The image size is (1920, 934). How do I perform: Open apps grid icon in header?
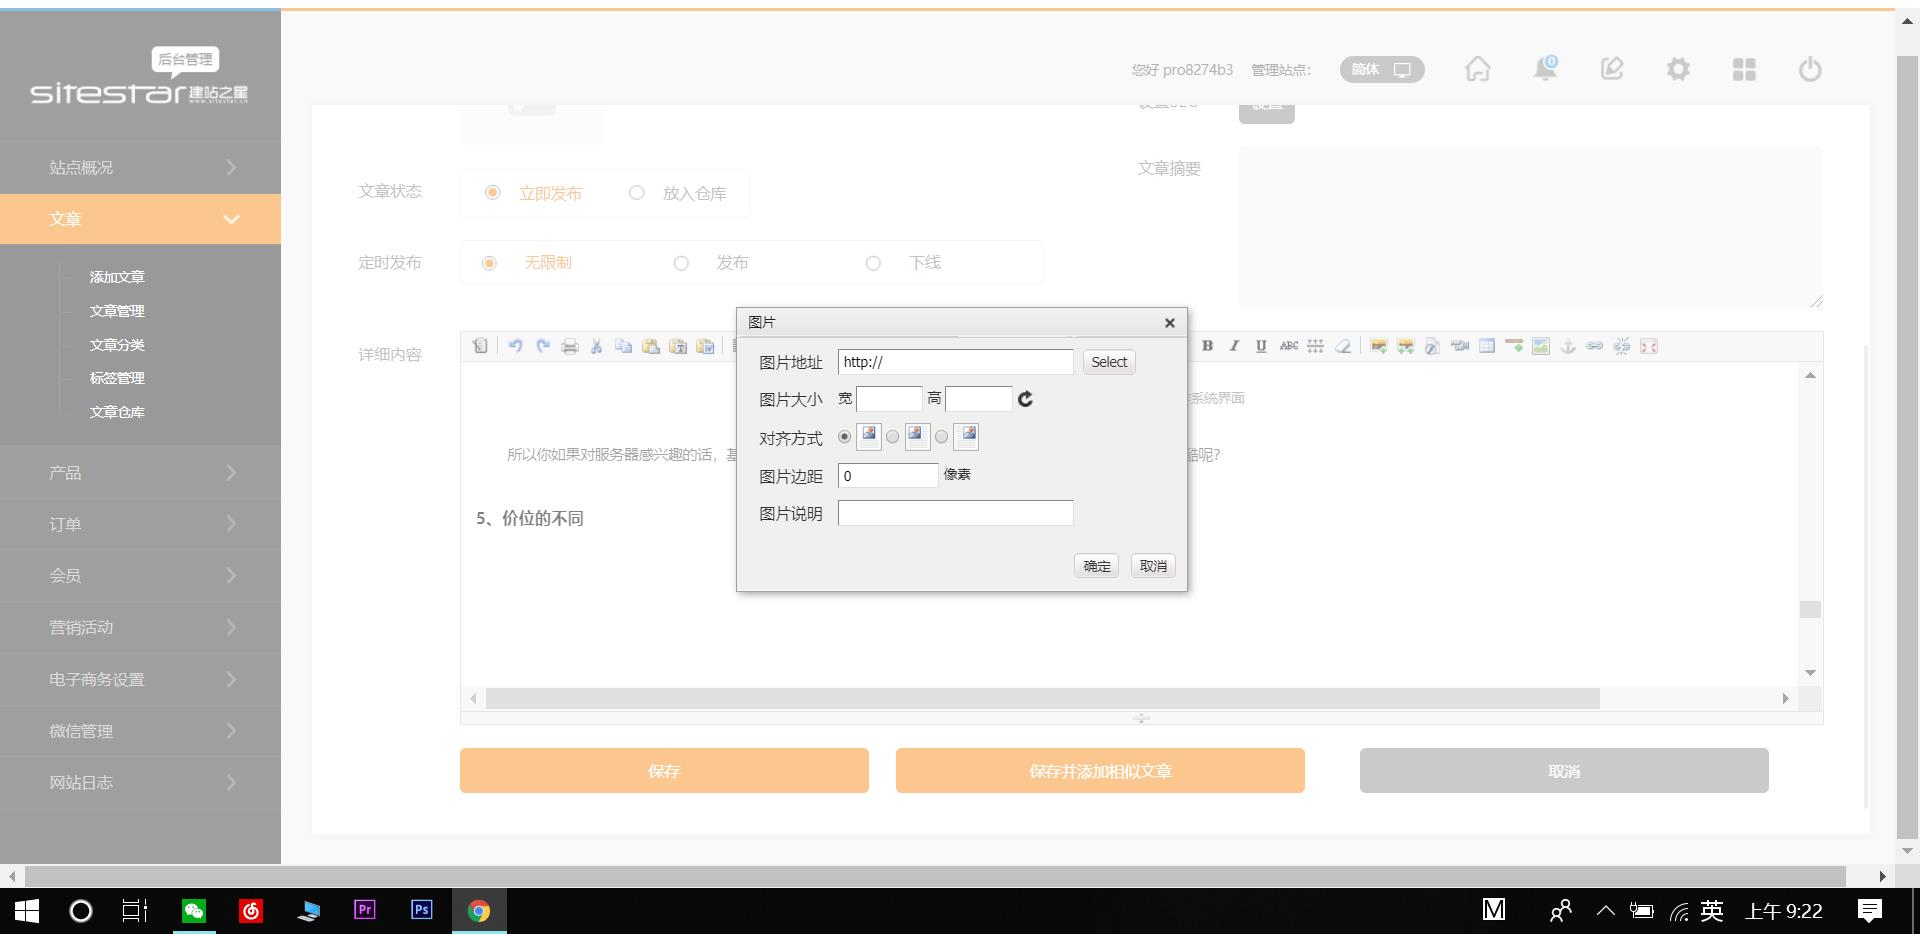point(1744,69)
